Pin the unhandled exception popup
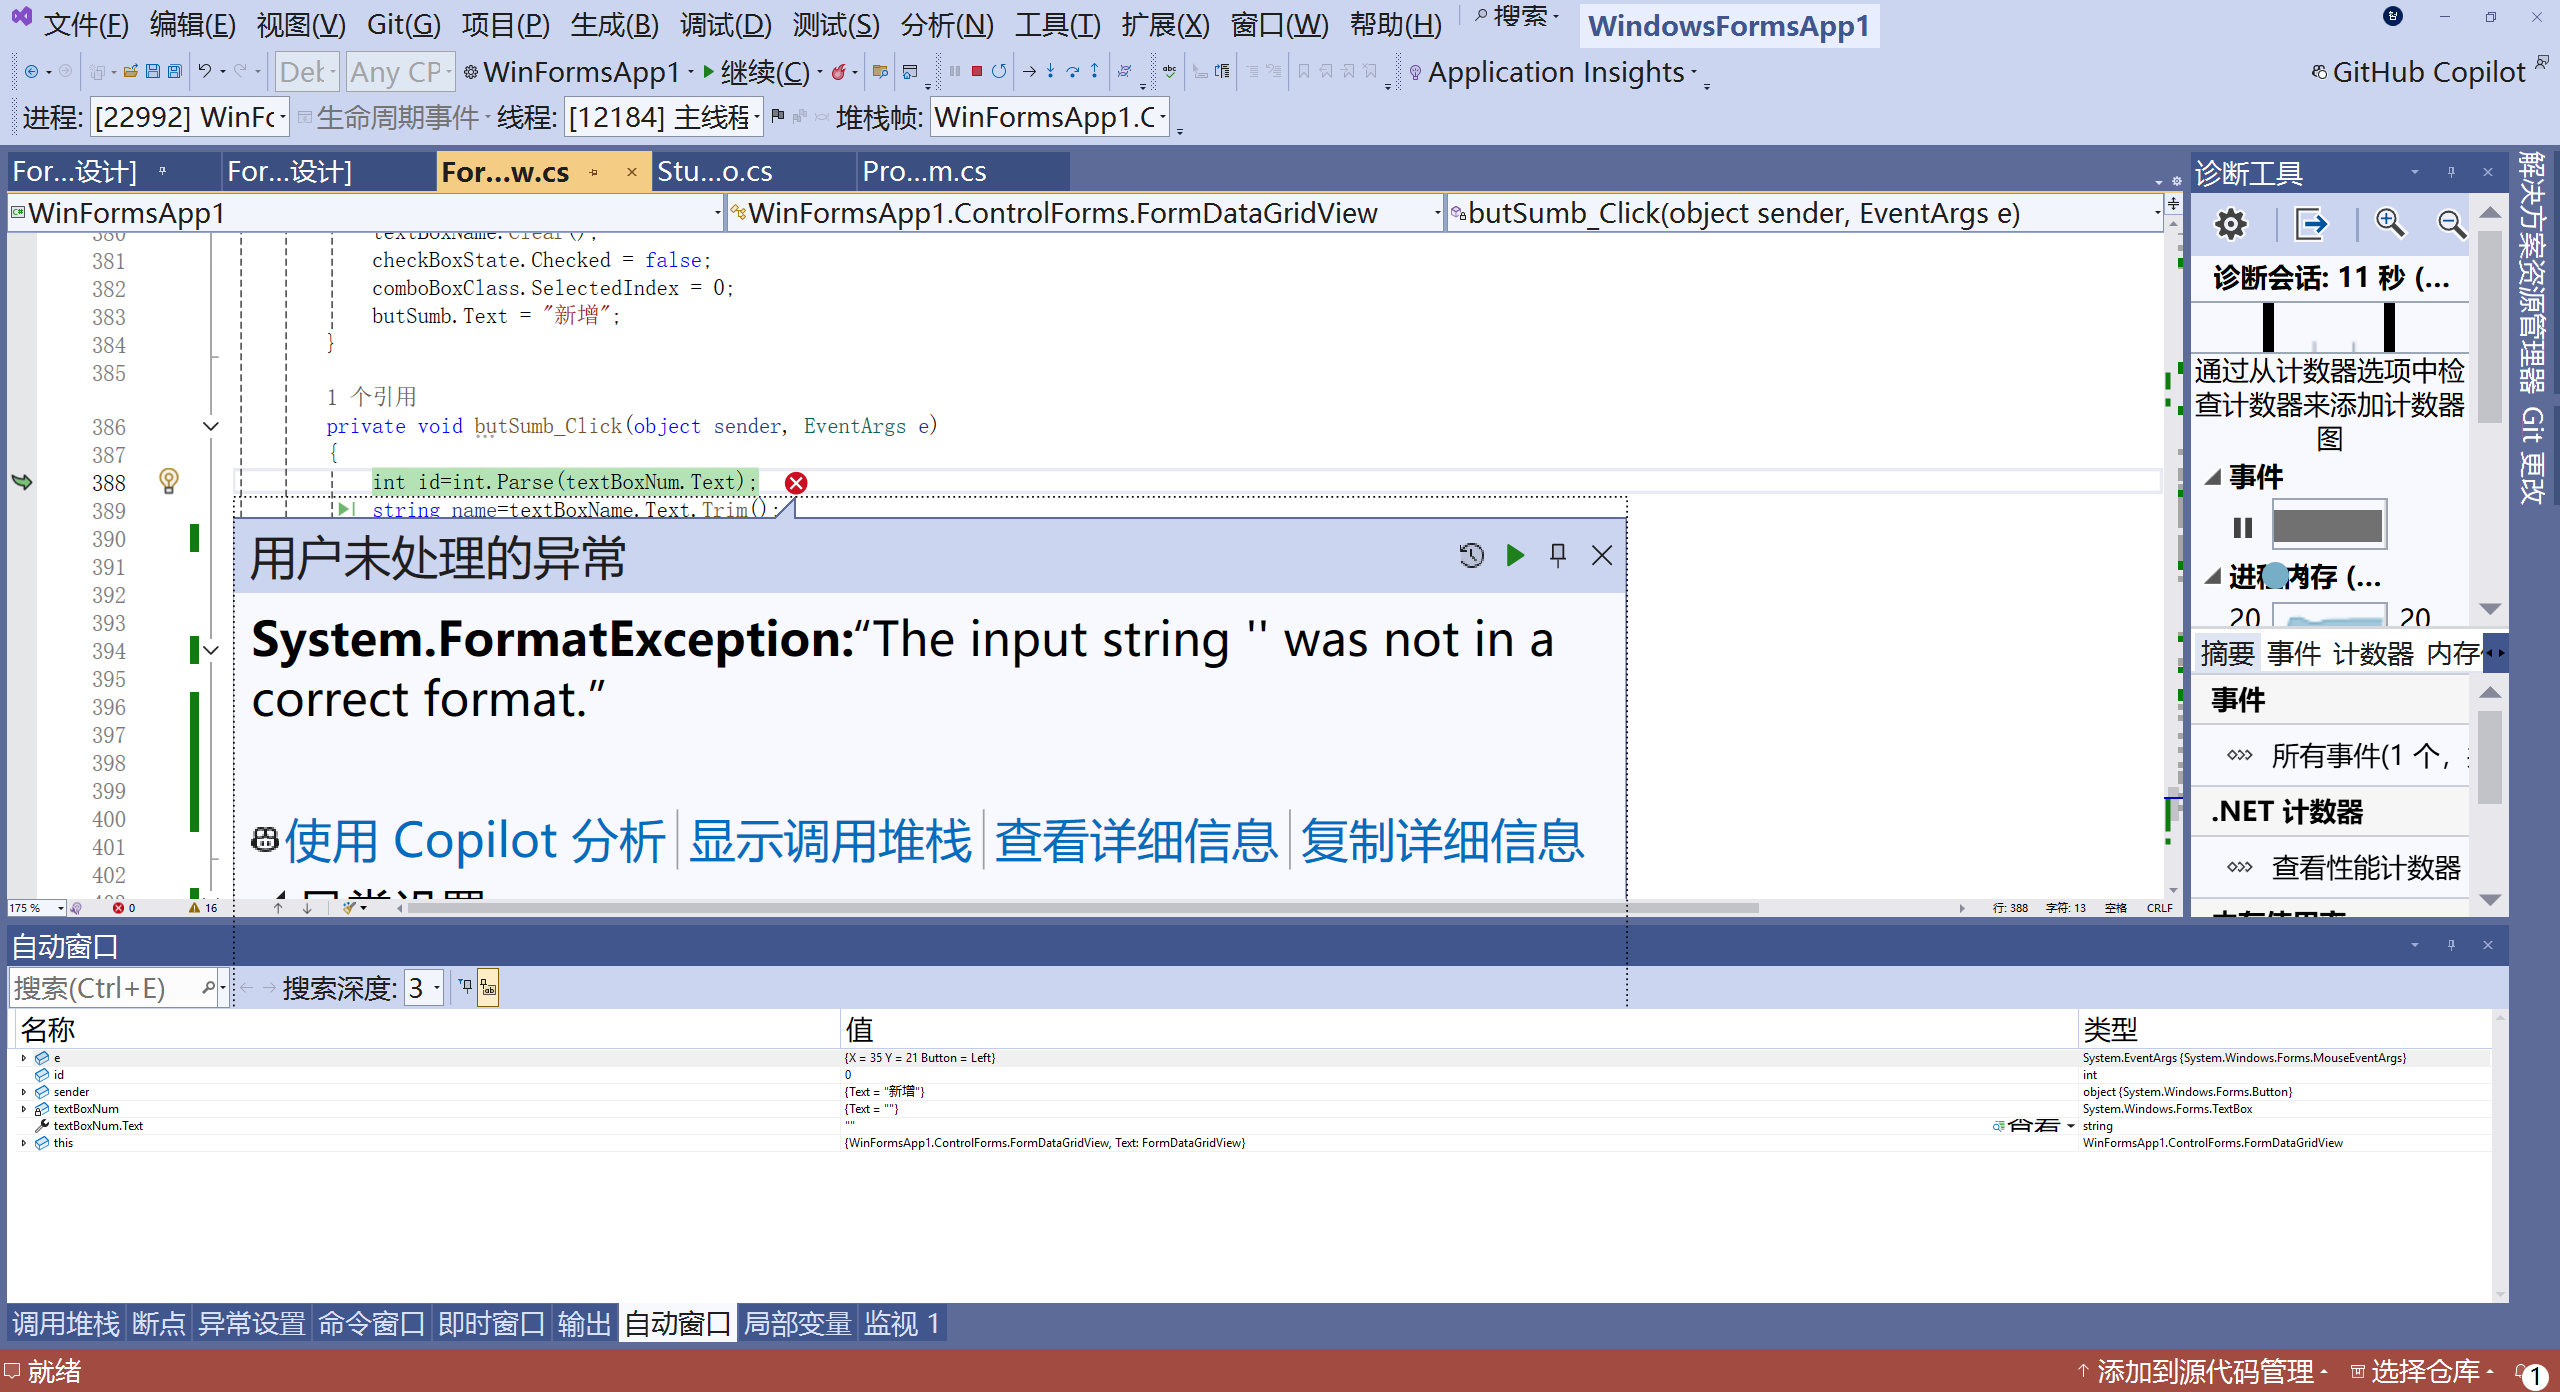2560x1392 pixels. pyautogui.click(x=1558, y=555)
